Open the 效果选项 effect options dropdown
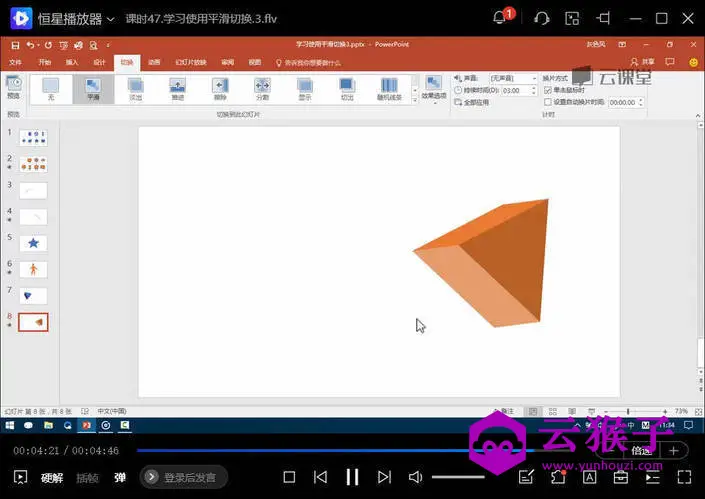This screenshot has height=499, width=705. (434, 89)
